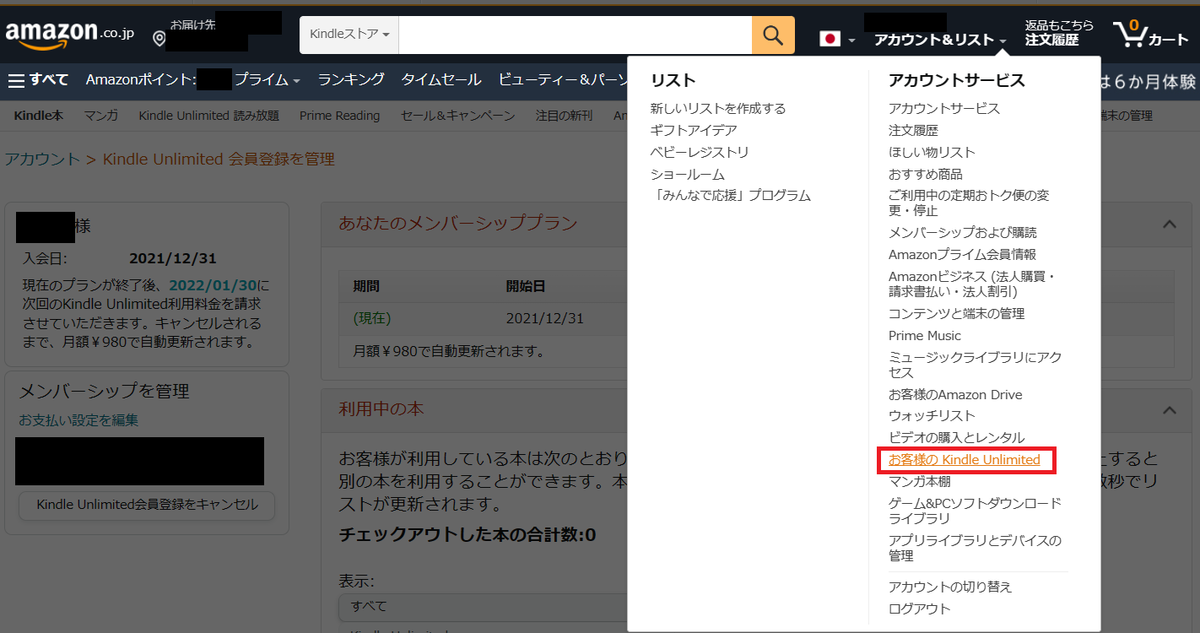The image size is (1200, 633).
Task: Click Kindle Unlimited会員登録をキャンセル button
Action: point(147,505)
